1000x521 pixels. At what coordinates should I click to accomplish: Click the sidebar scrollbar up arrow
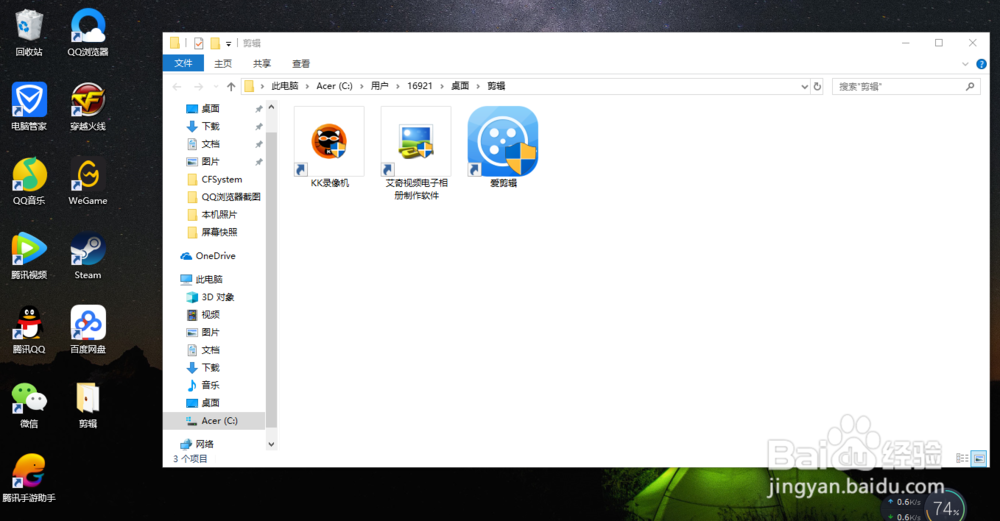(272, 106)
